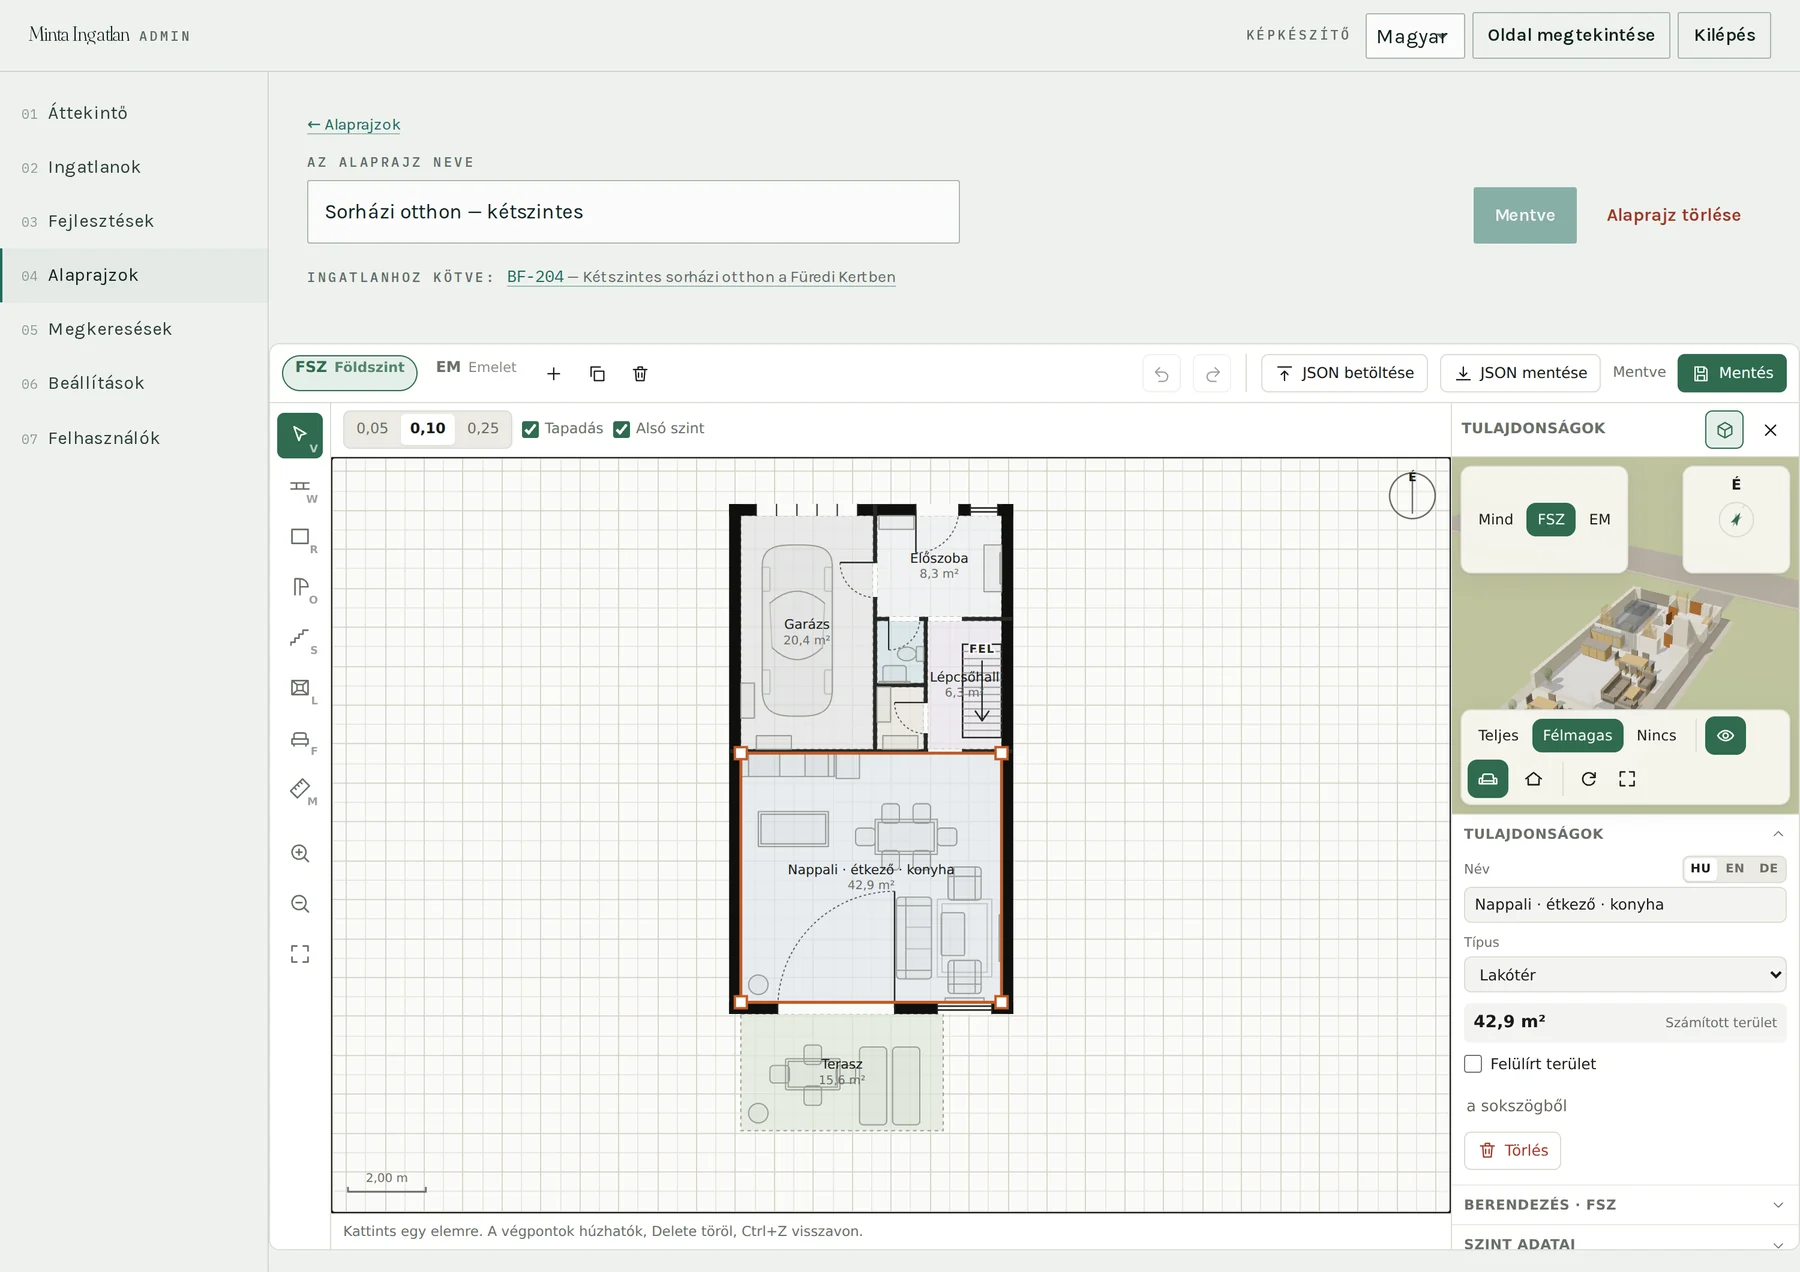This screenshot has height=1272, width=1800.
Task: Open the Típus Lakótér dropdown
Action: click(x=1625, y=975)
